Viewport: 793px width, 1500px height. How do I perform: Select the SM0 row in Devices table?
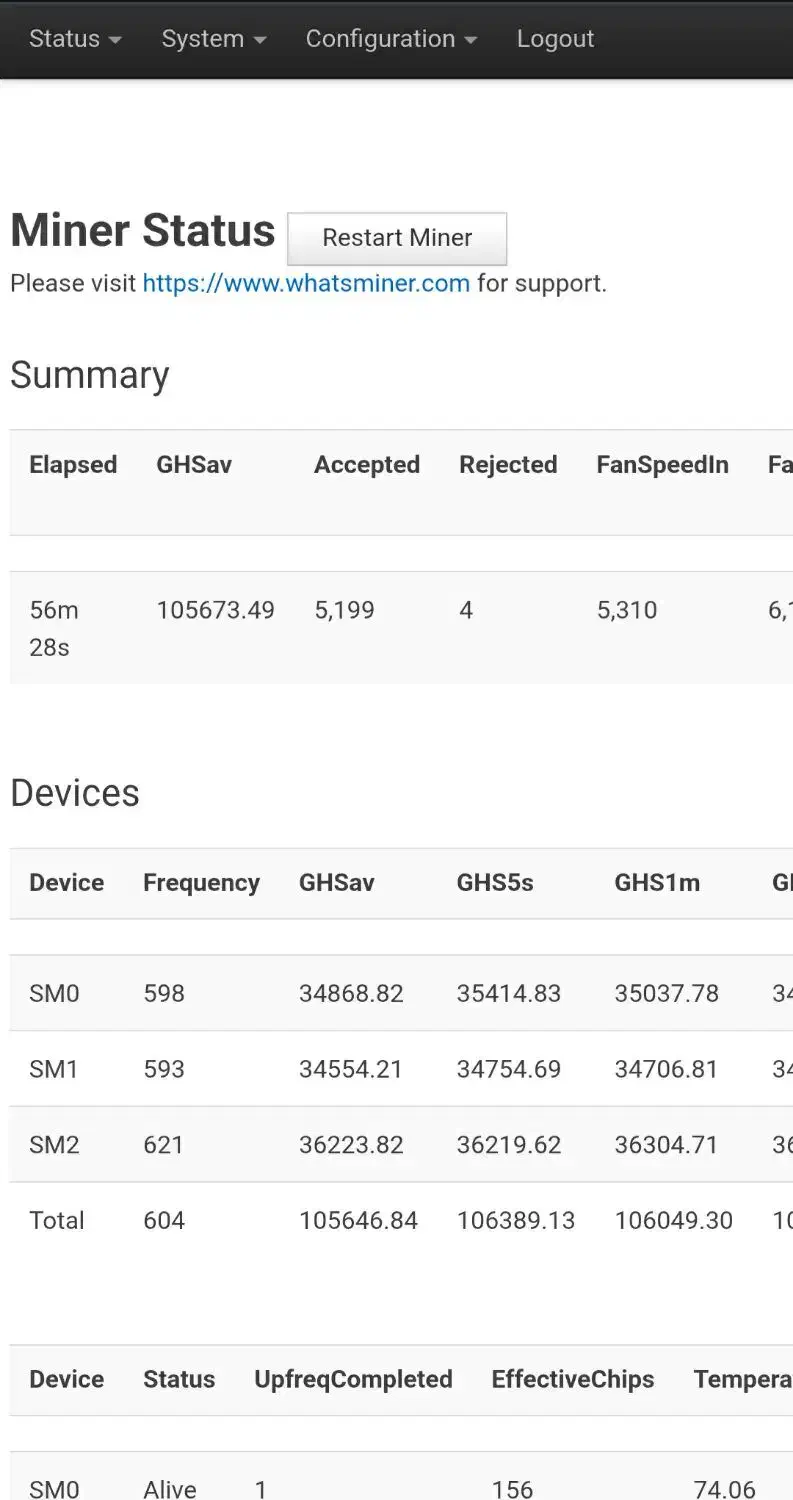pyautogui.click(x=54, y=993)
